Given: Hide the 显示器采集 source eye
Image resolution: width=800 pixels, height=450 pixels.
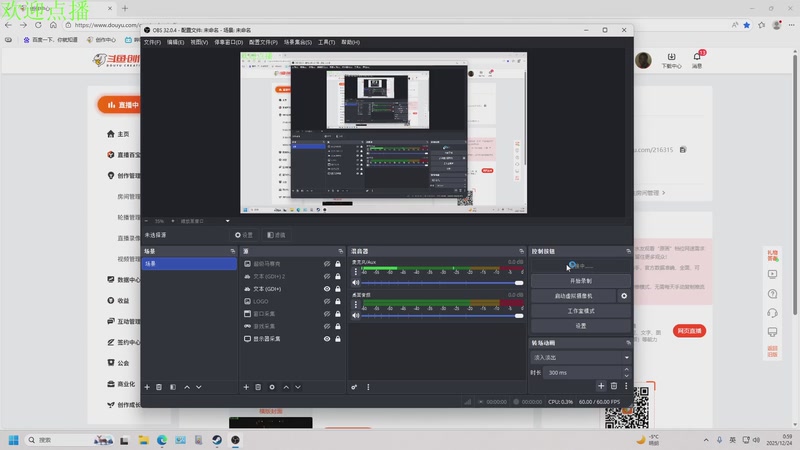Looking at the screenshot, I should click(327, 339).
